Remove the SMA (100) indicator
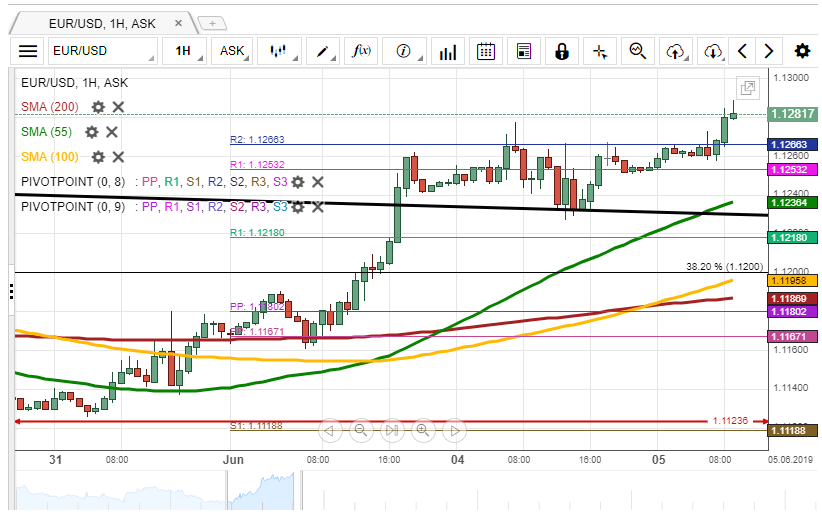 click(118, 157)
